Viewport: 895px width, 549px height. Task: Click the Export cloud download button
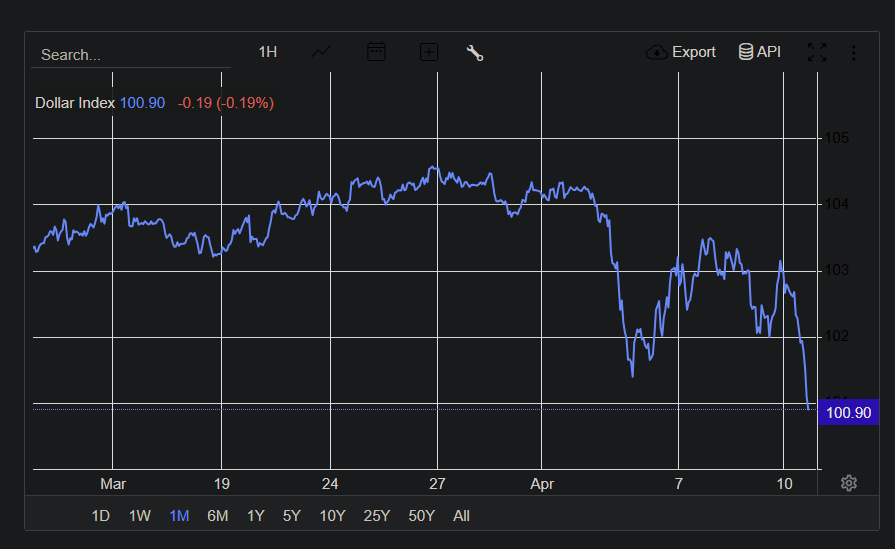point(680,52)
